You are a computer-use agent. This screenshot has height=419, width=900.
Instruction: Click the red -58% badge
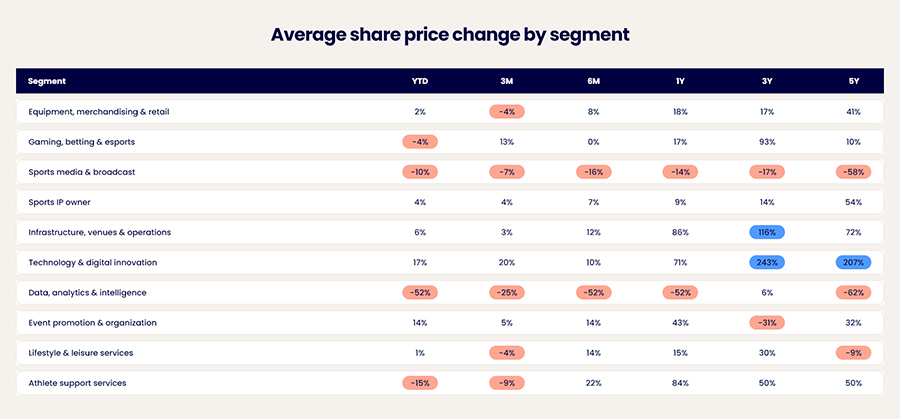(x=854, y=172)
